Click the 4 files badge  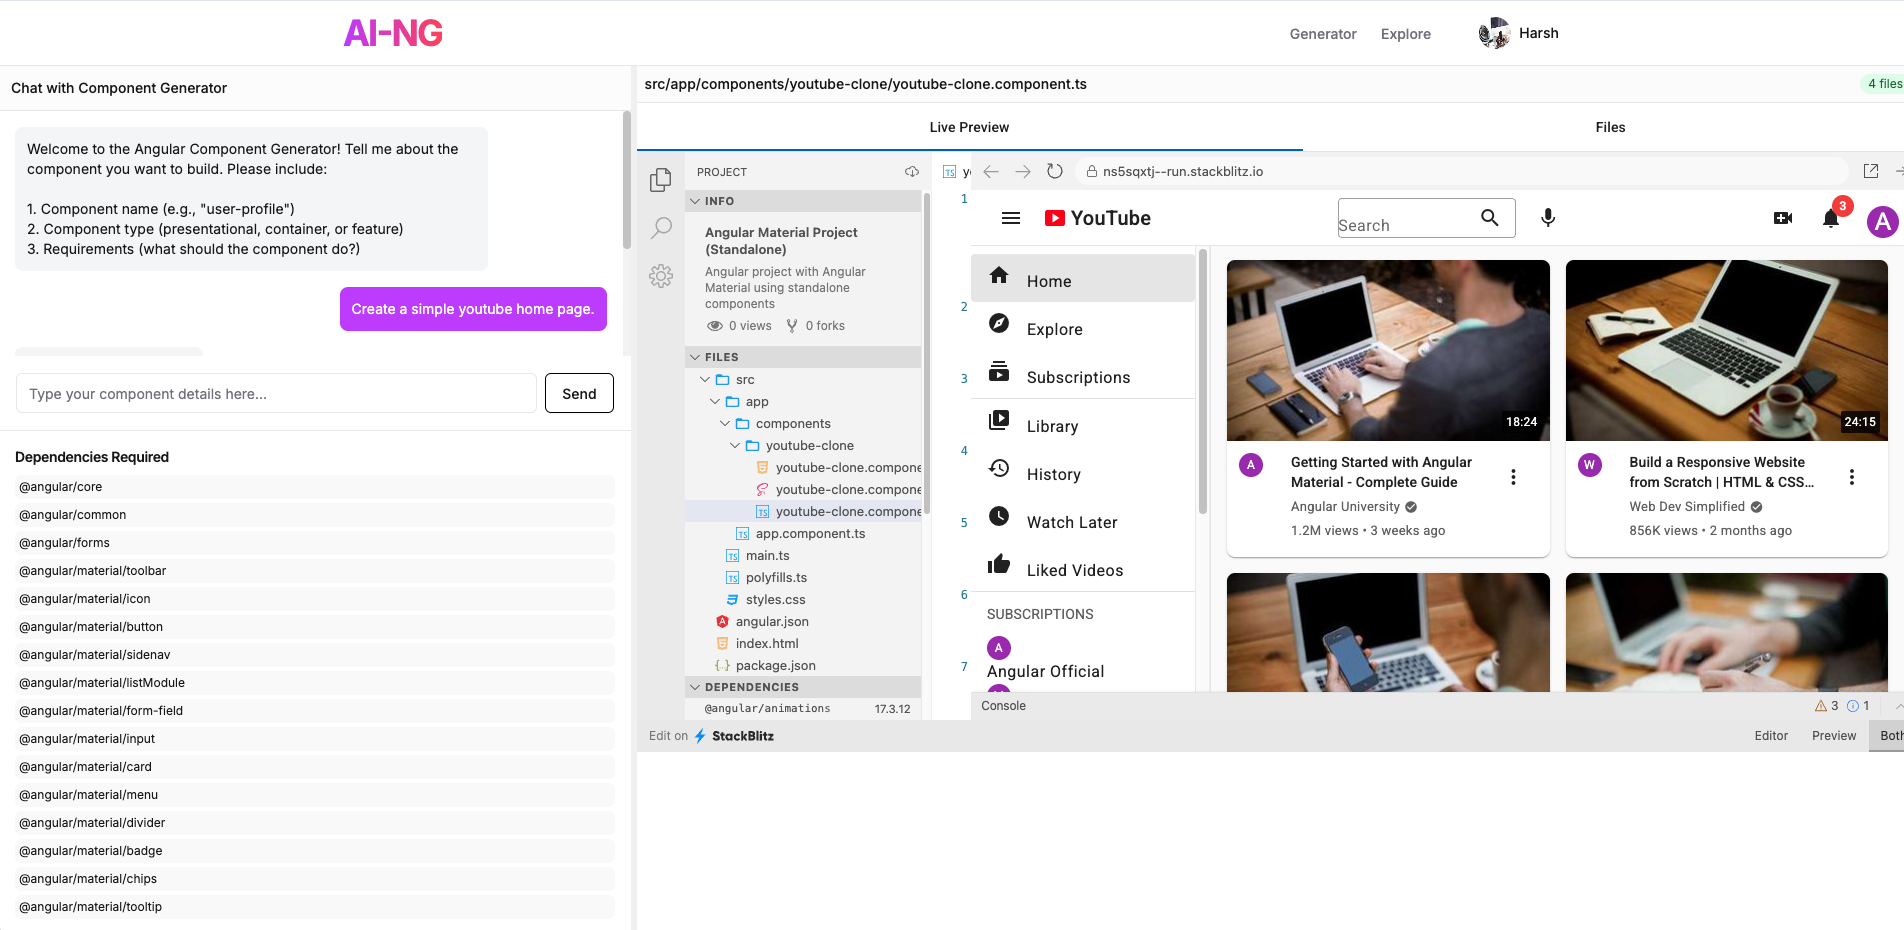click(1884, 84)
